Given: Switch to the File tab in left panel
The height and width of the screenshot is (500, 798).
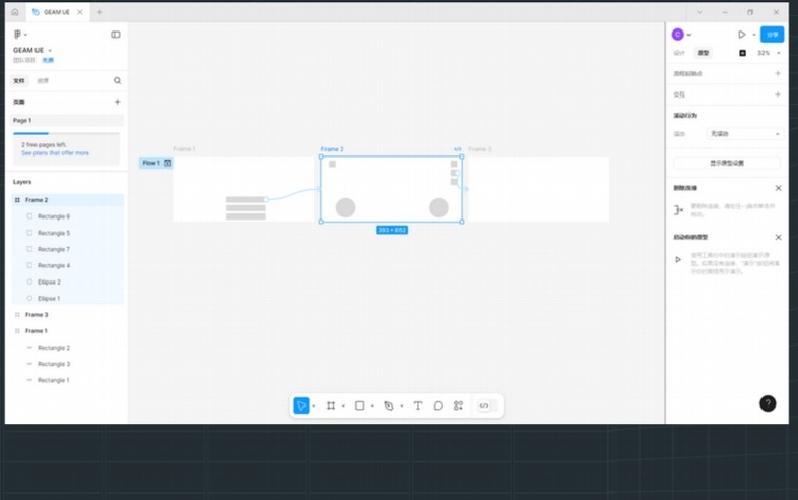Looking at the screenshot, I should tap(19, 80).
